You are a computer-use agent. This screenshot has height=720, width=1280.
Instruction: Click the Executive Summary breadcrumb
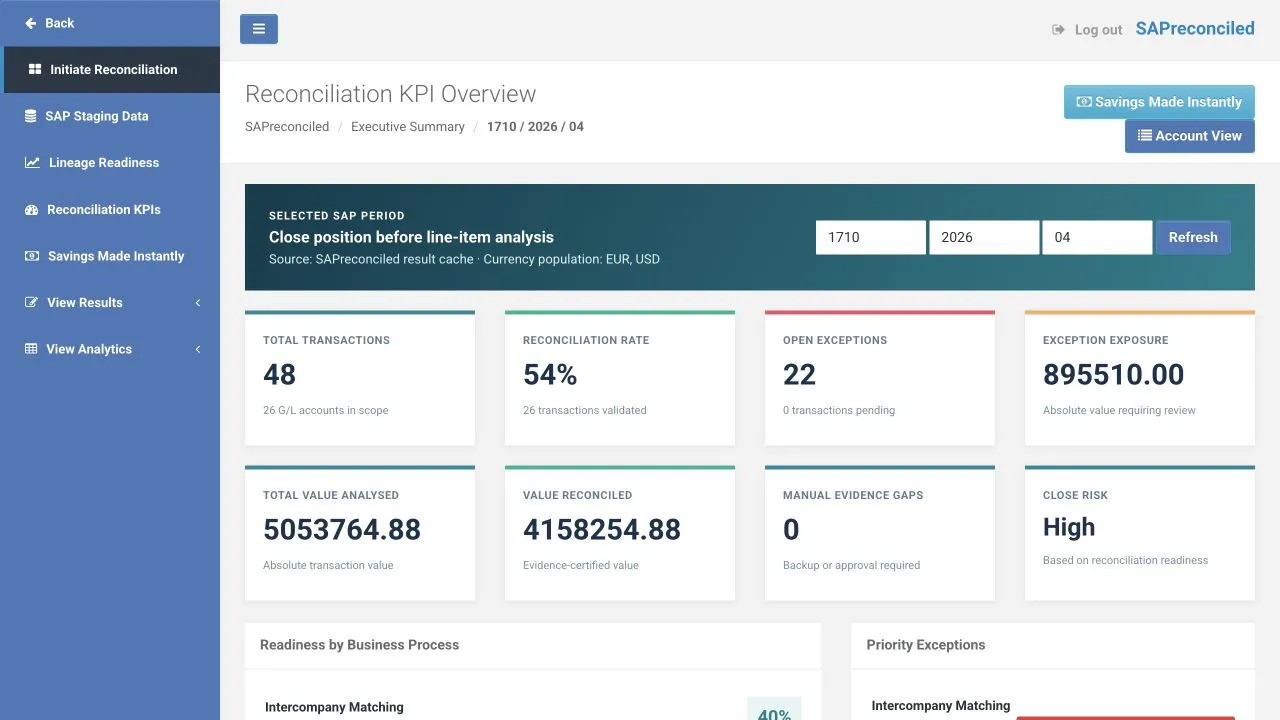click(408, 127)
